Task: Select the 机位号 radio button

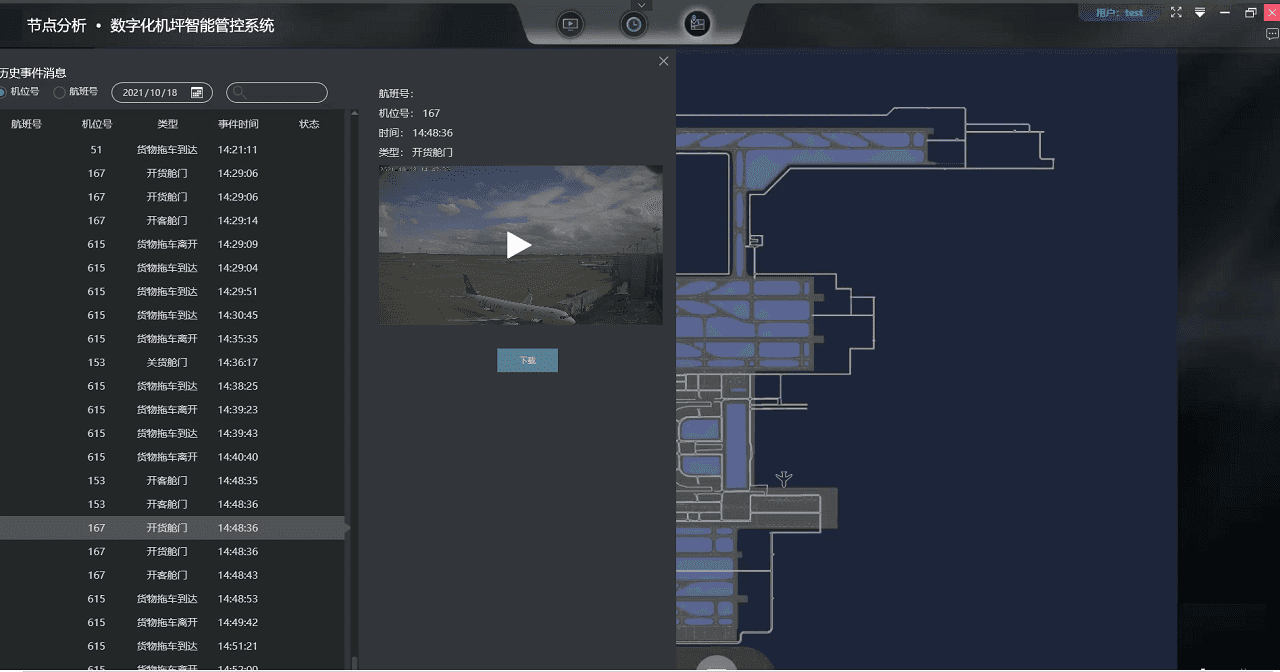Action: coord(3,92)
